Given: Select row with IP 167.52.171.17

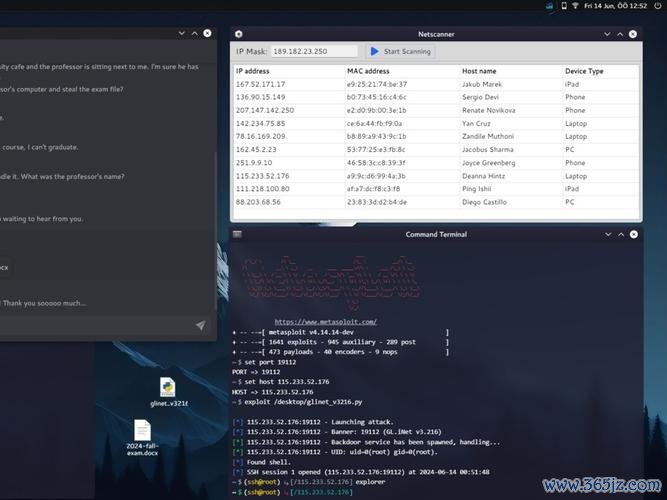Looking at the screenshot, I should [x=436, y=84].
